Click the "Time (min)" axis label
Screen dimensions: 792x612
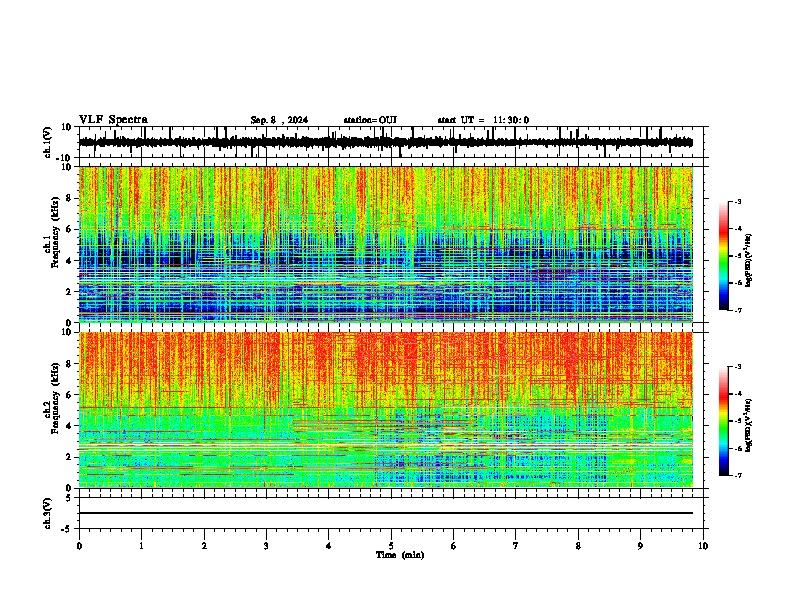click(x=400, y=555)
